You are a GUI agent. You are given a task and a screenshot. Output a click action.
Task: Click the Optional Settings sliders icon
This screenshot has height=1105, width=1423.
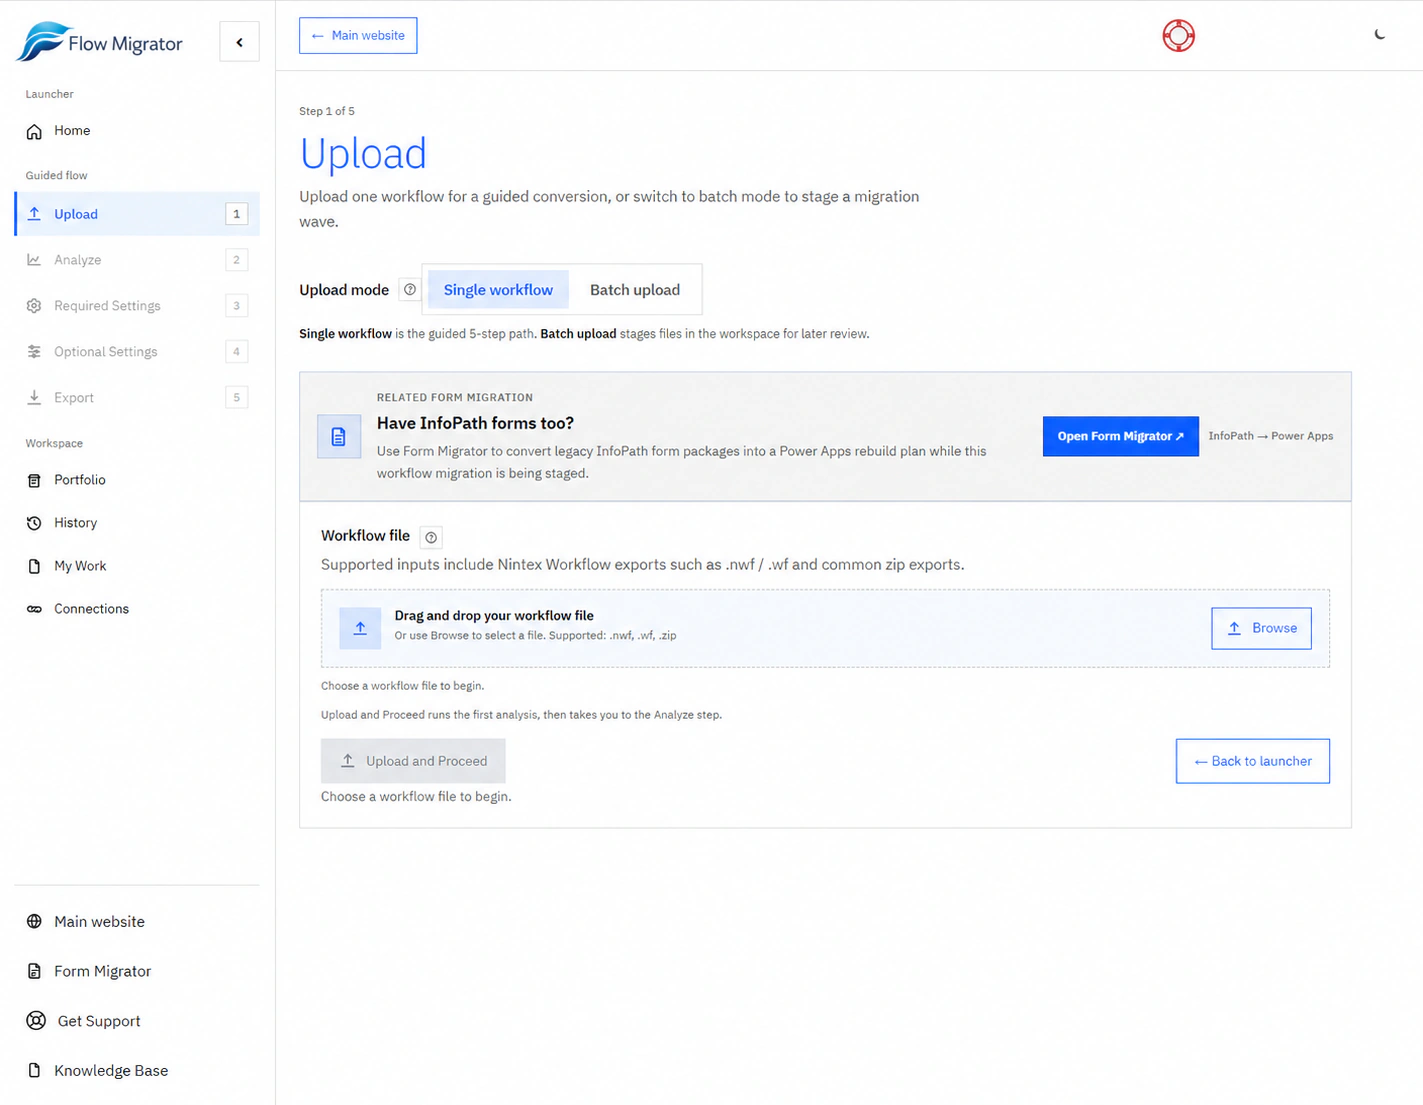[34, 352]
